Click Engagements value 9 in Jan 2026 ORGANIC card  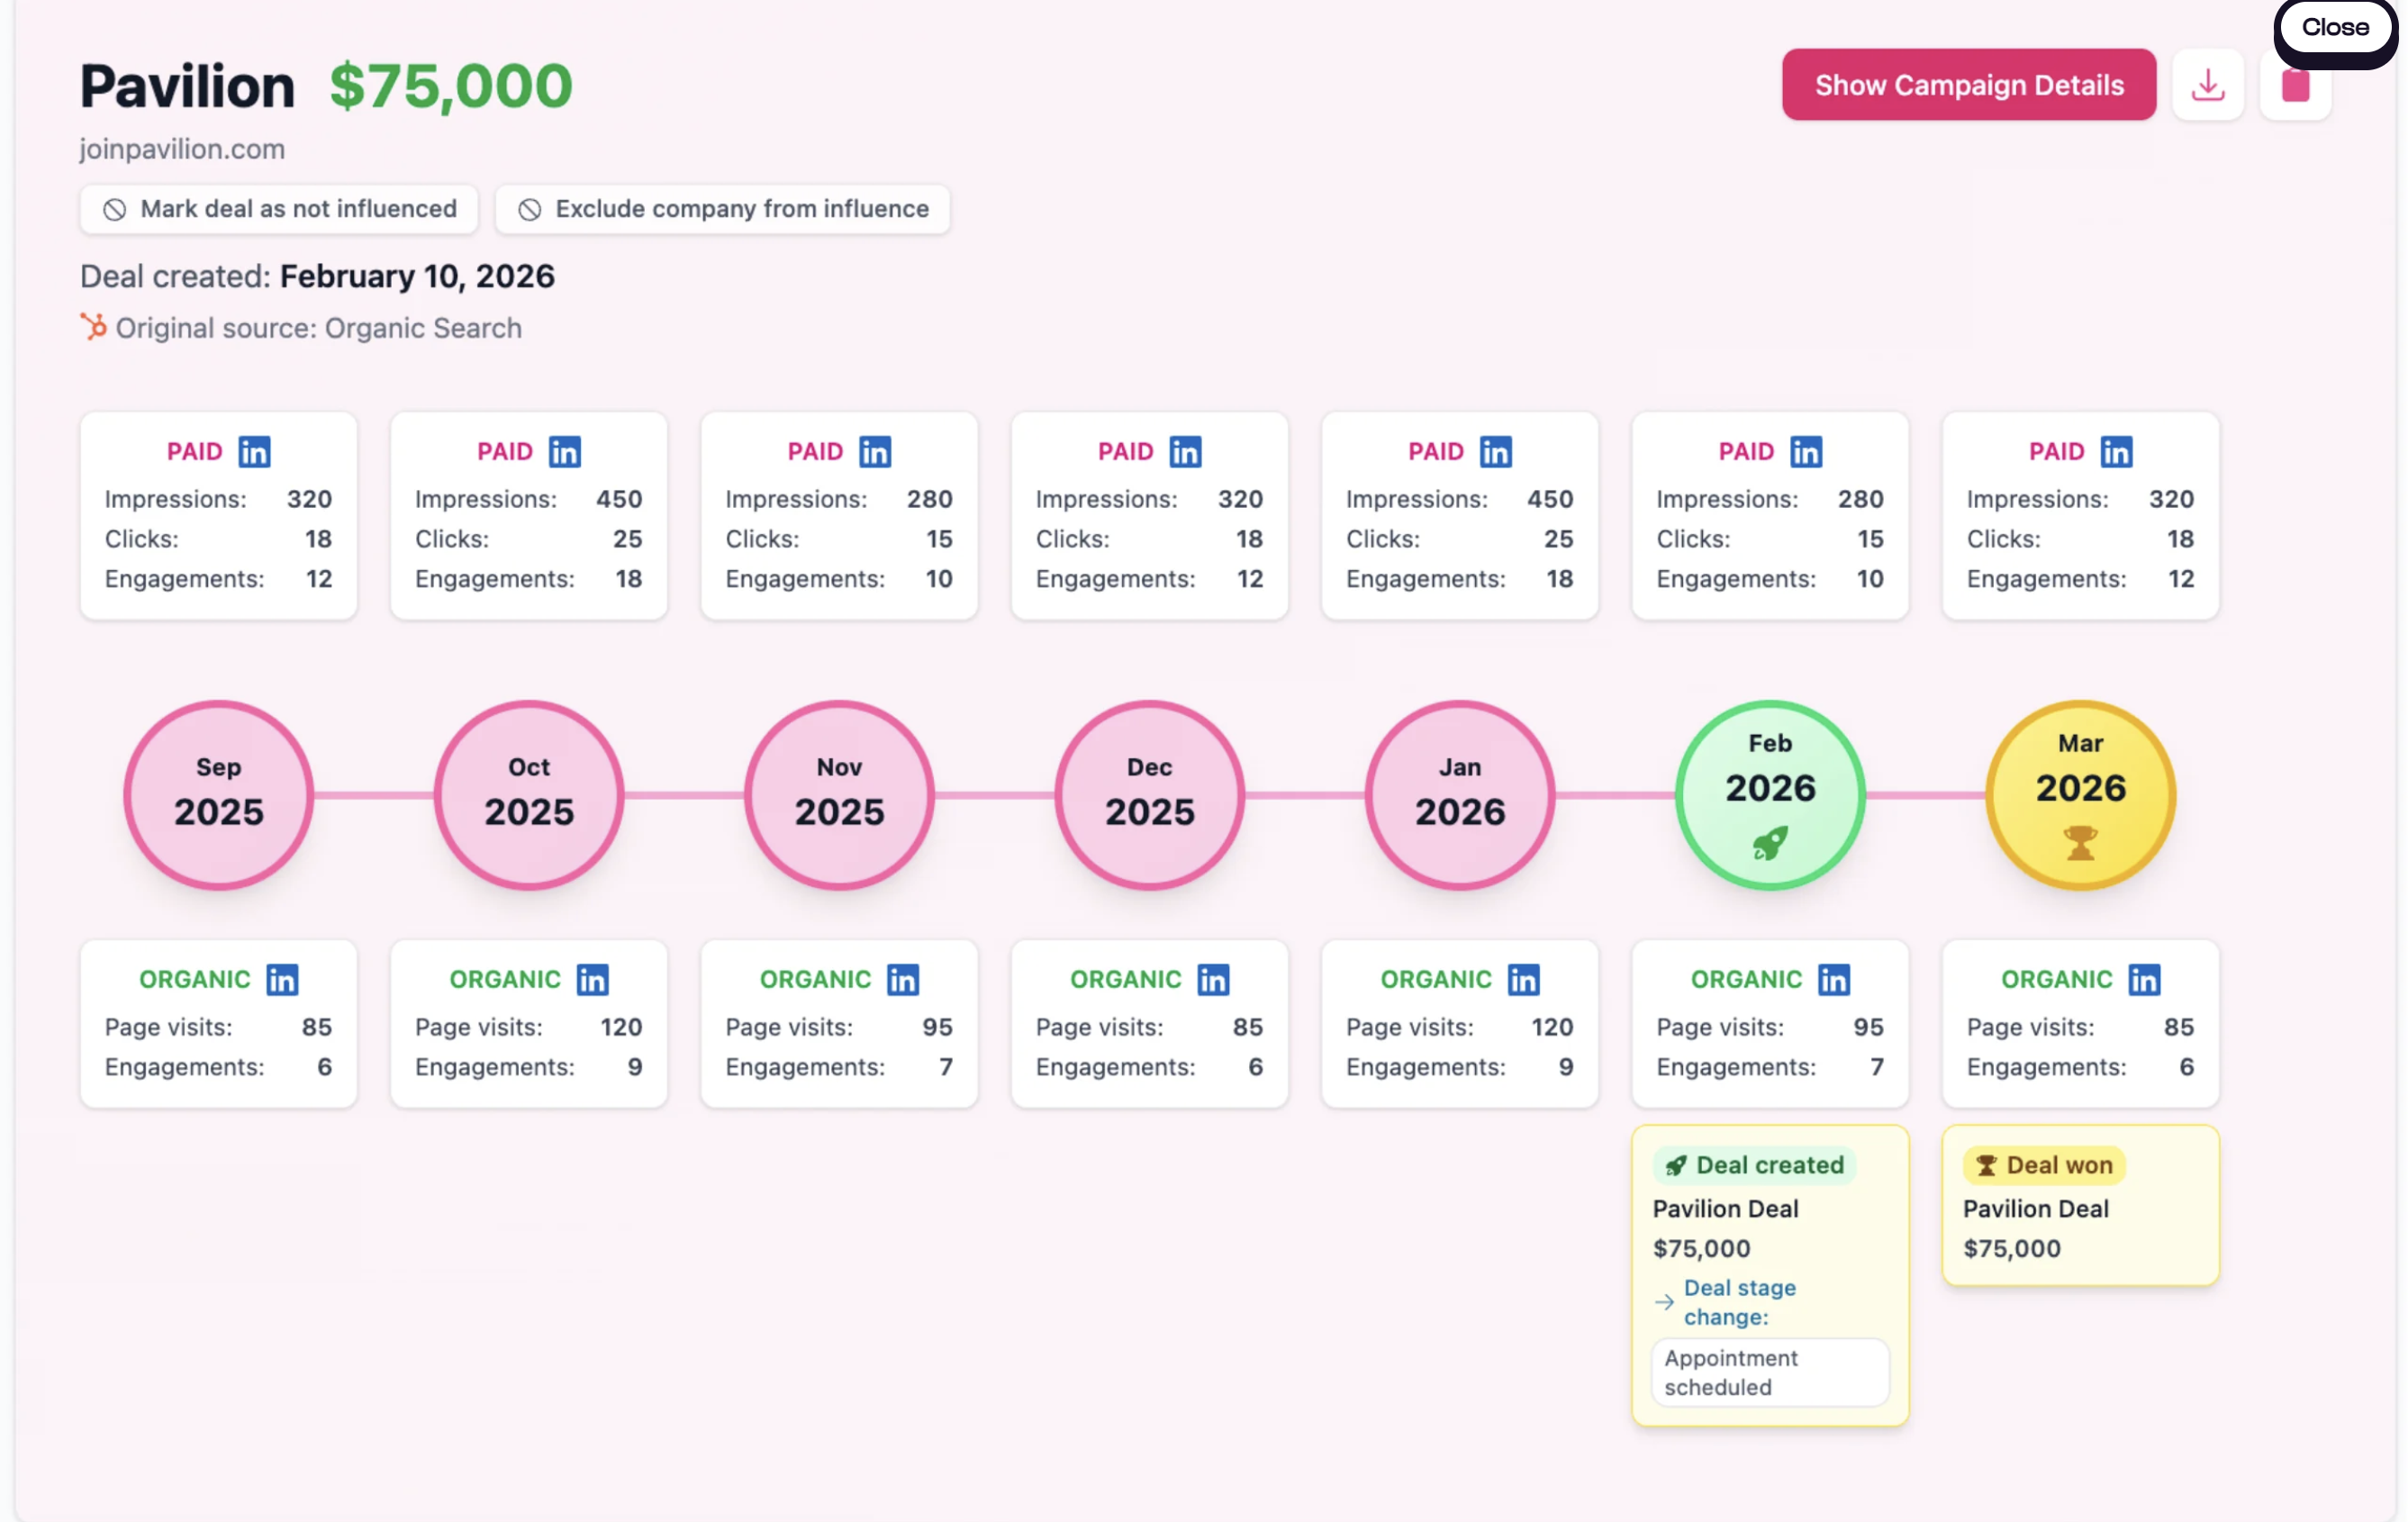pos(1566,1067)
